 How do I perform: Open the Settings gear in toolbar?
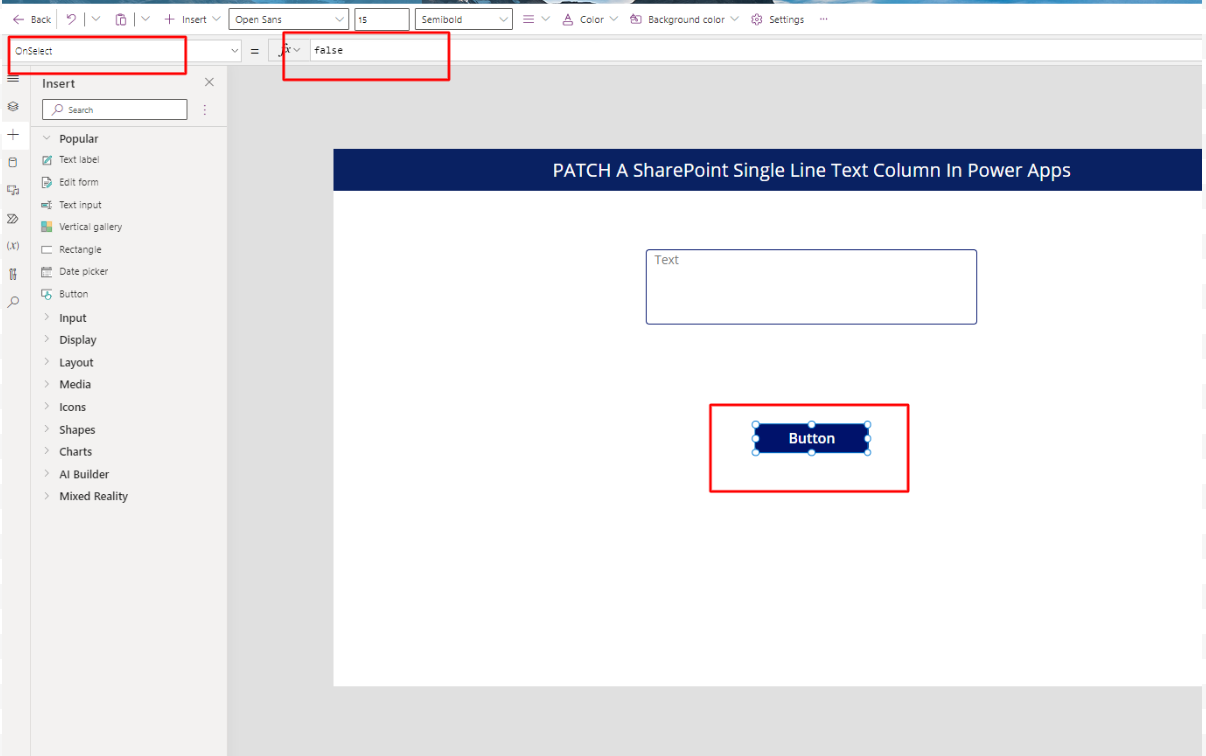[777, 19]
